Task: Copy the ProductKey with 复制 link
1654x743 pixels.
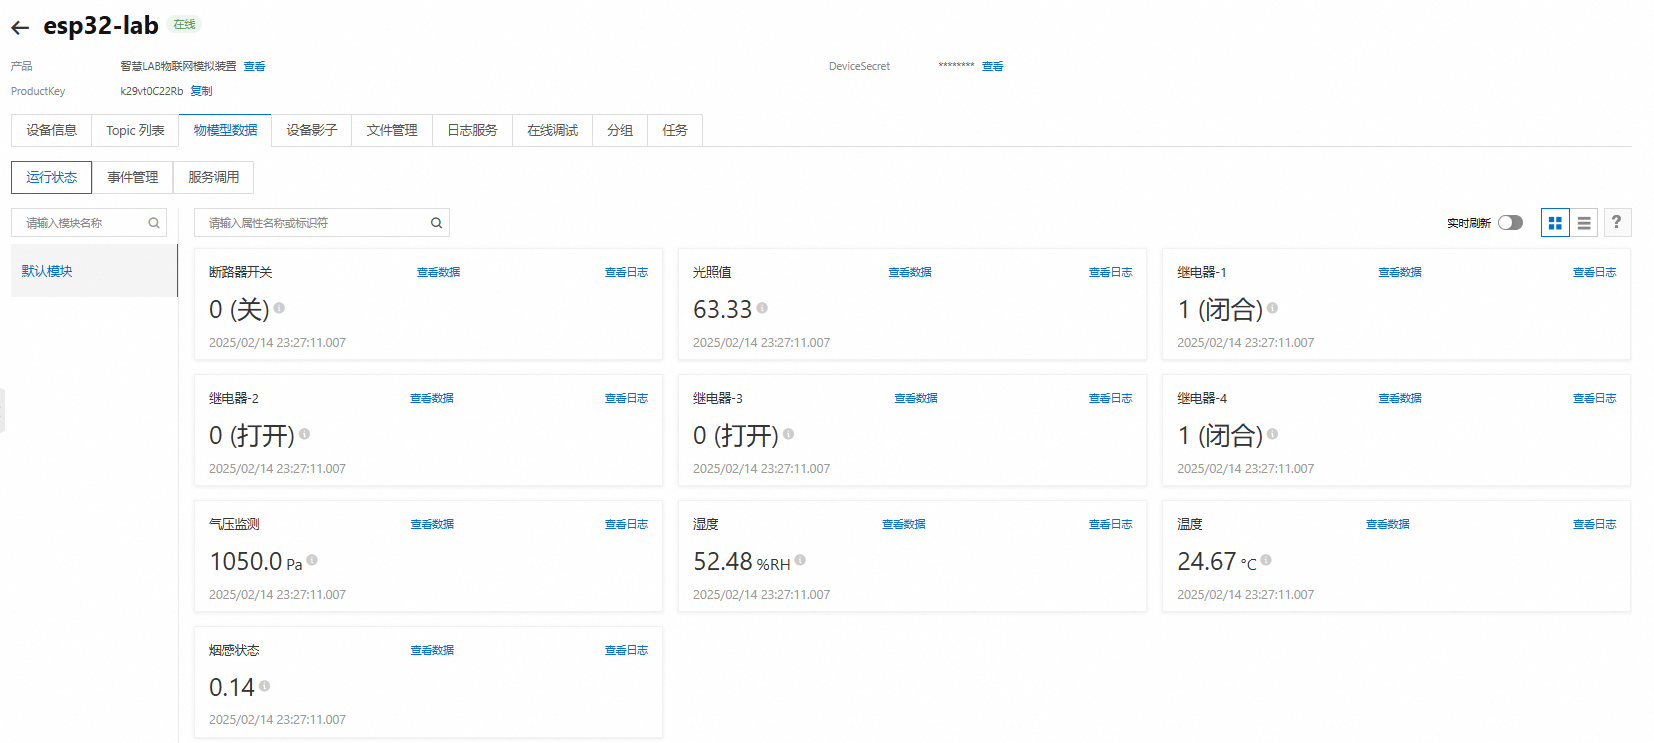Action: [x=201, y=91]
